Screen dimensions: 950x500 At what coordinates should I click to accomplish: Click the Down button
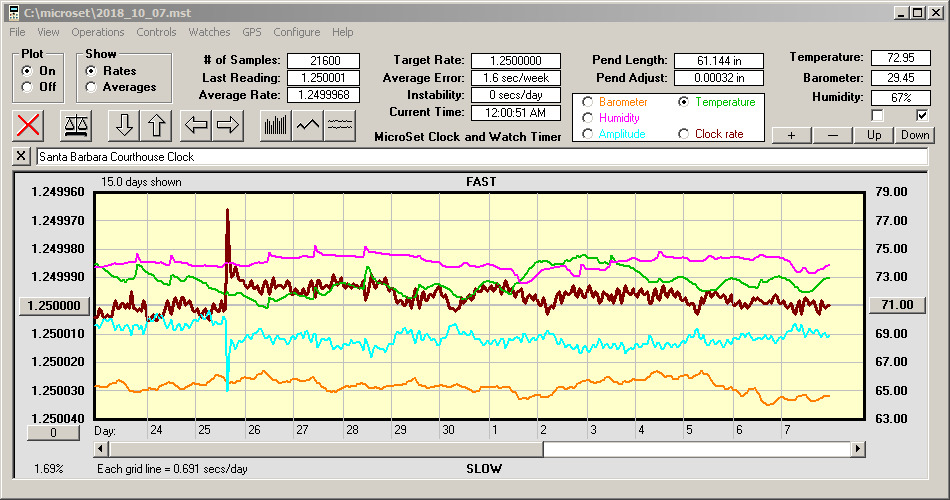click(x=915, y=135)
